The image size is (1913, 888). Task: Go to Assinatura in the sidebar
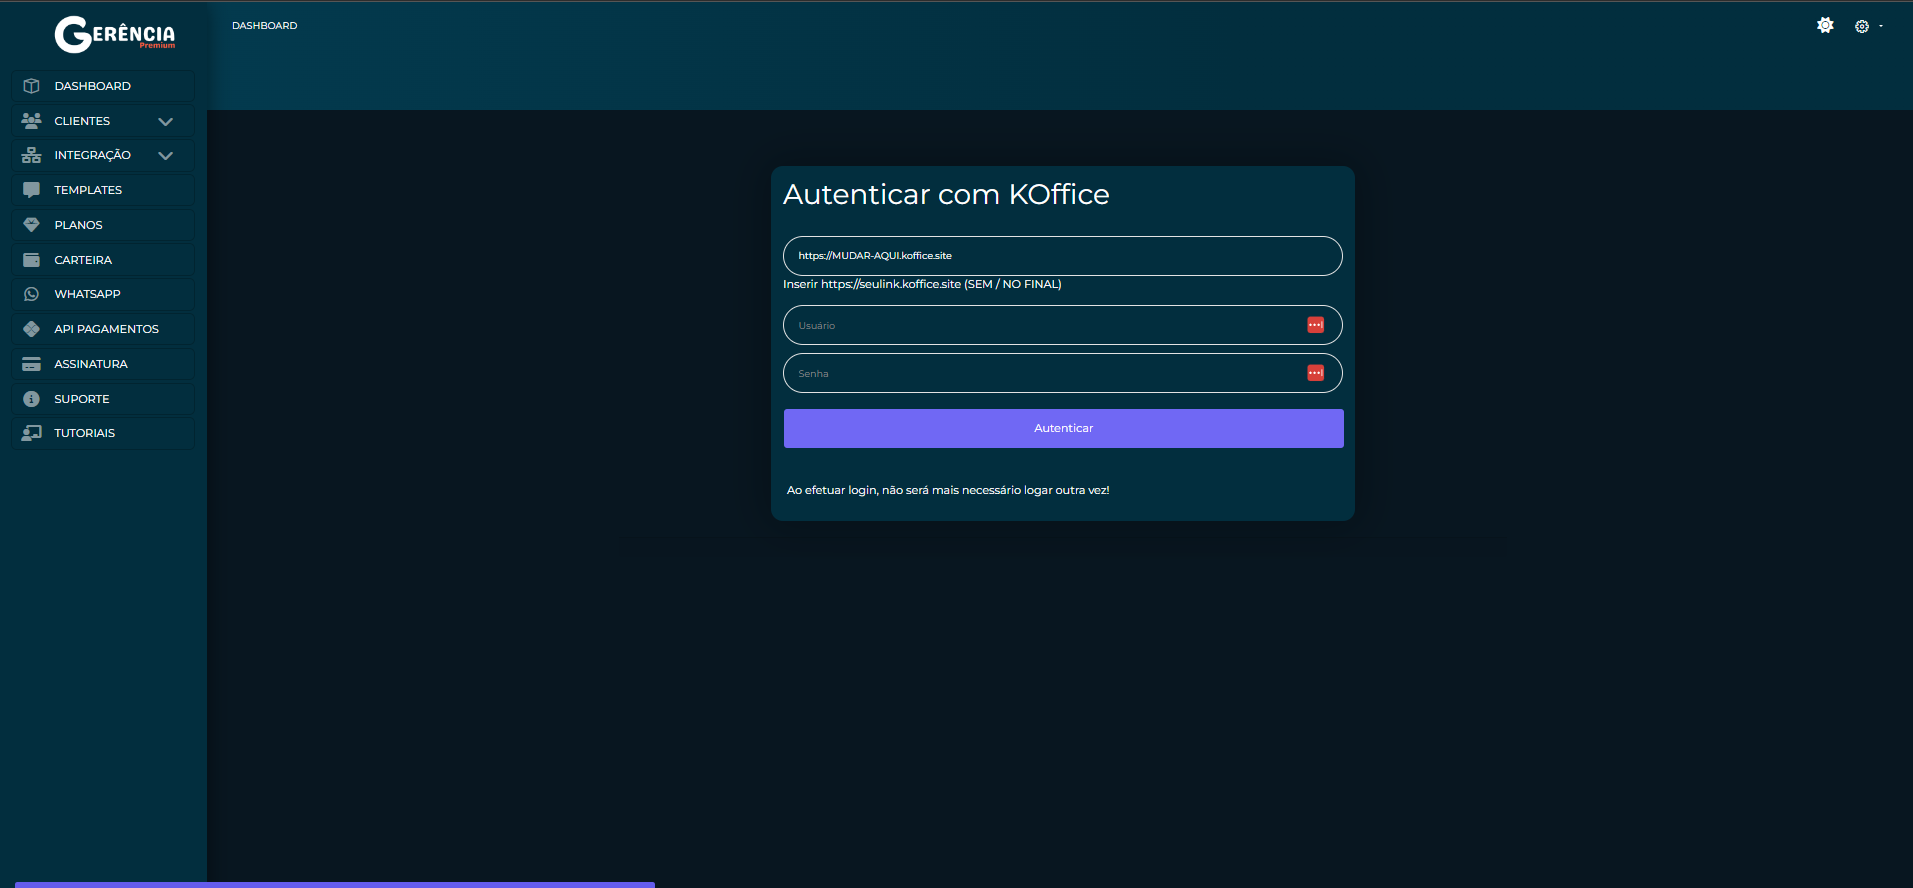coord(91,364)
